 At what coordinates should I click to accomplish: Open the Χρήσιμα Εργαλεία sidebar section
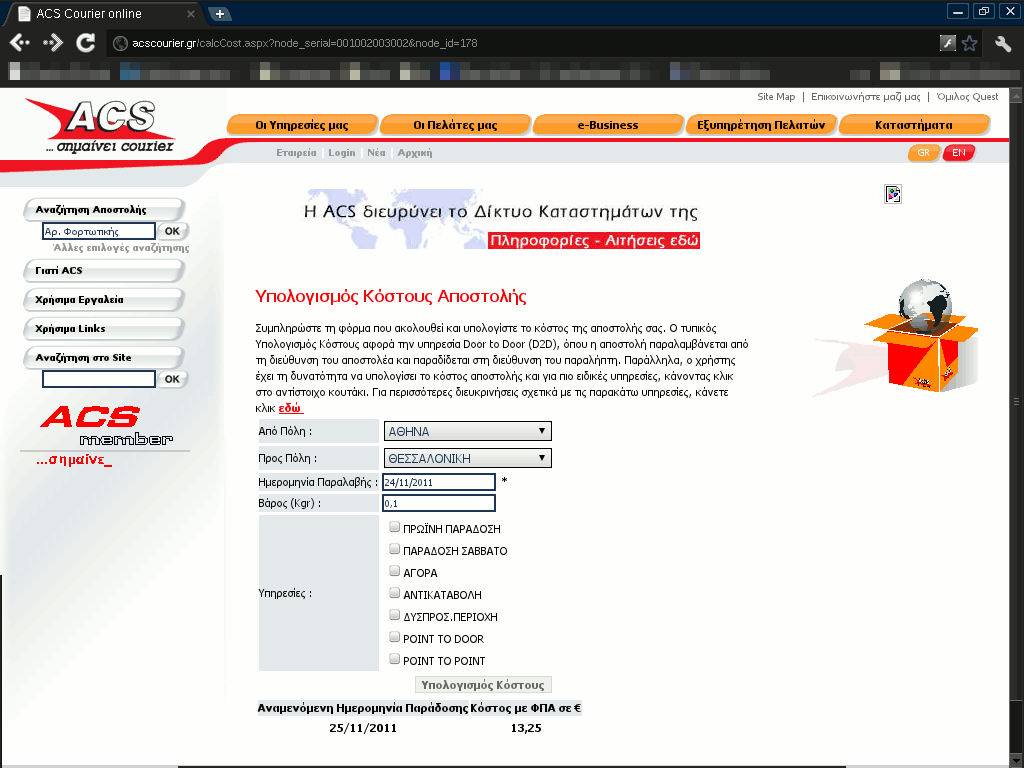click(x=103, y=300)
